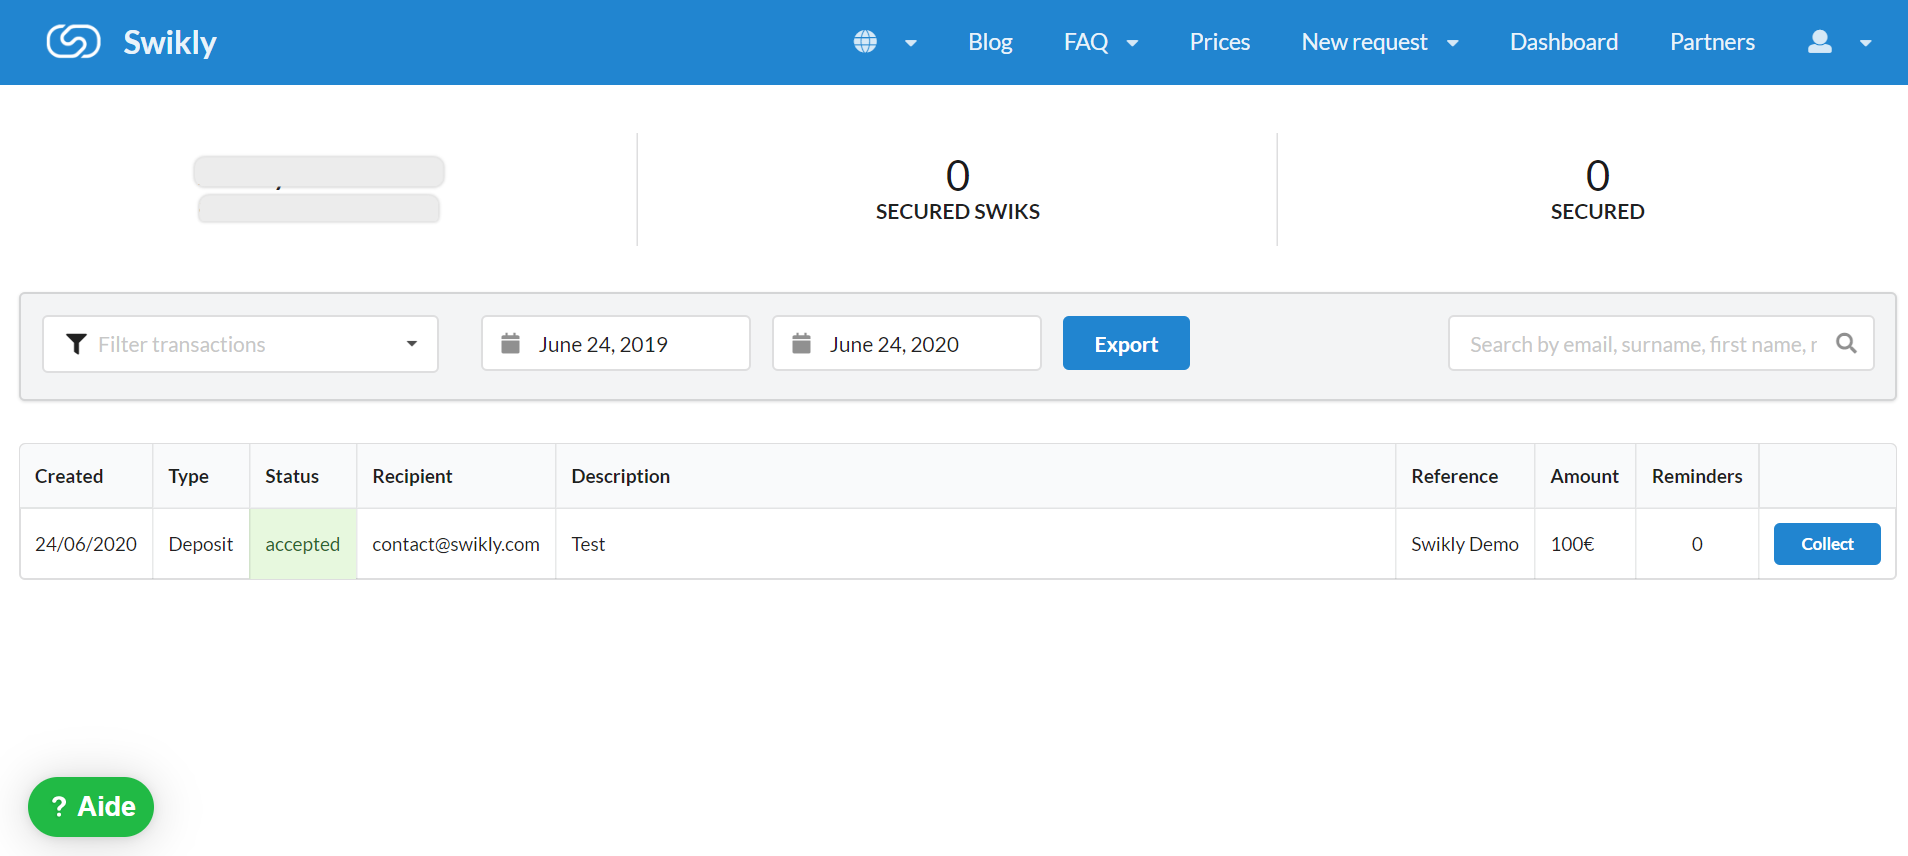
Task: Expand the caret beside the user icon
Action: 1865,43
